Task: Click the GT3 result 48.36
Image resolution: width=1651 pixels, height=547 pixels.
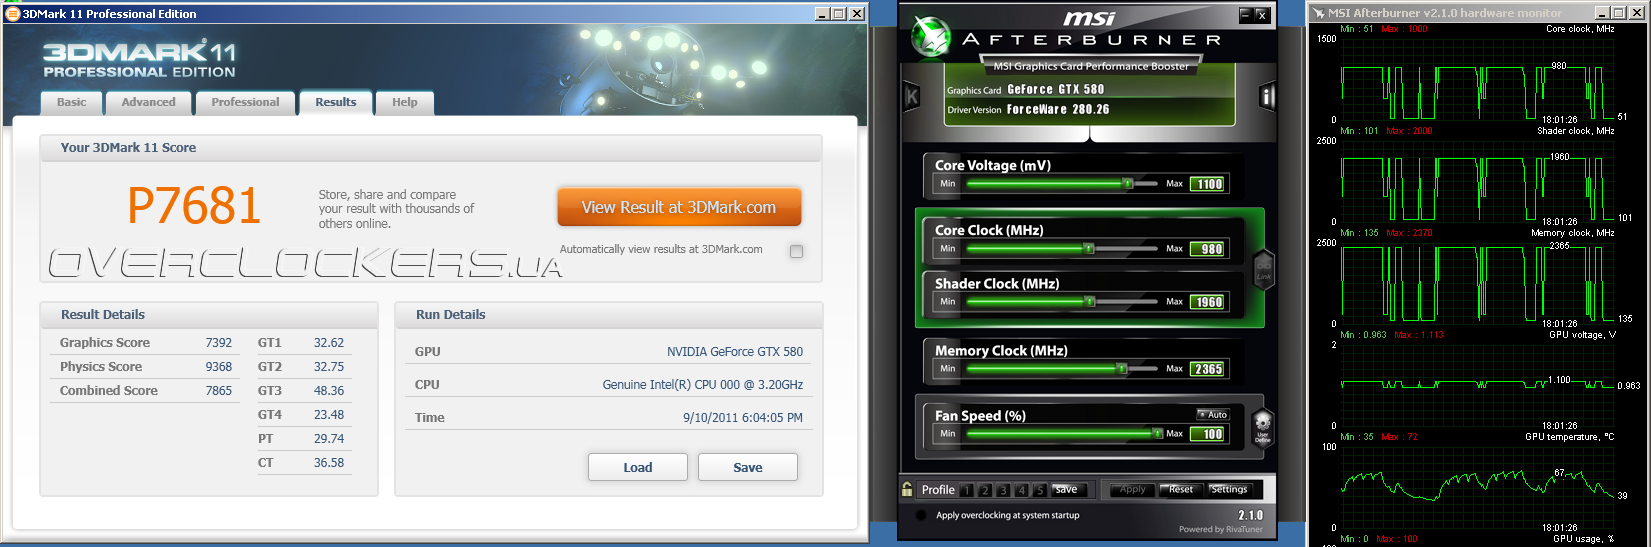Action: click(329, 391)
